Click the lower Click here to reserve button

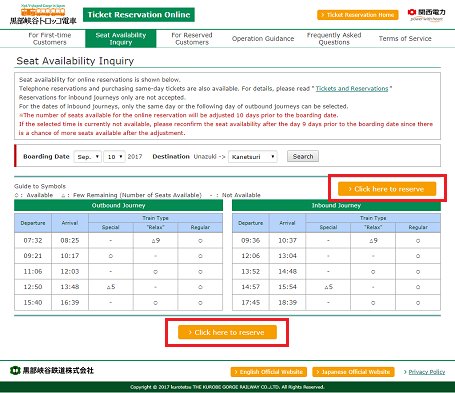[227, 332]
